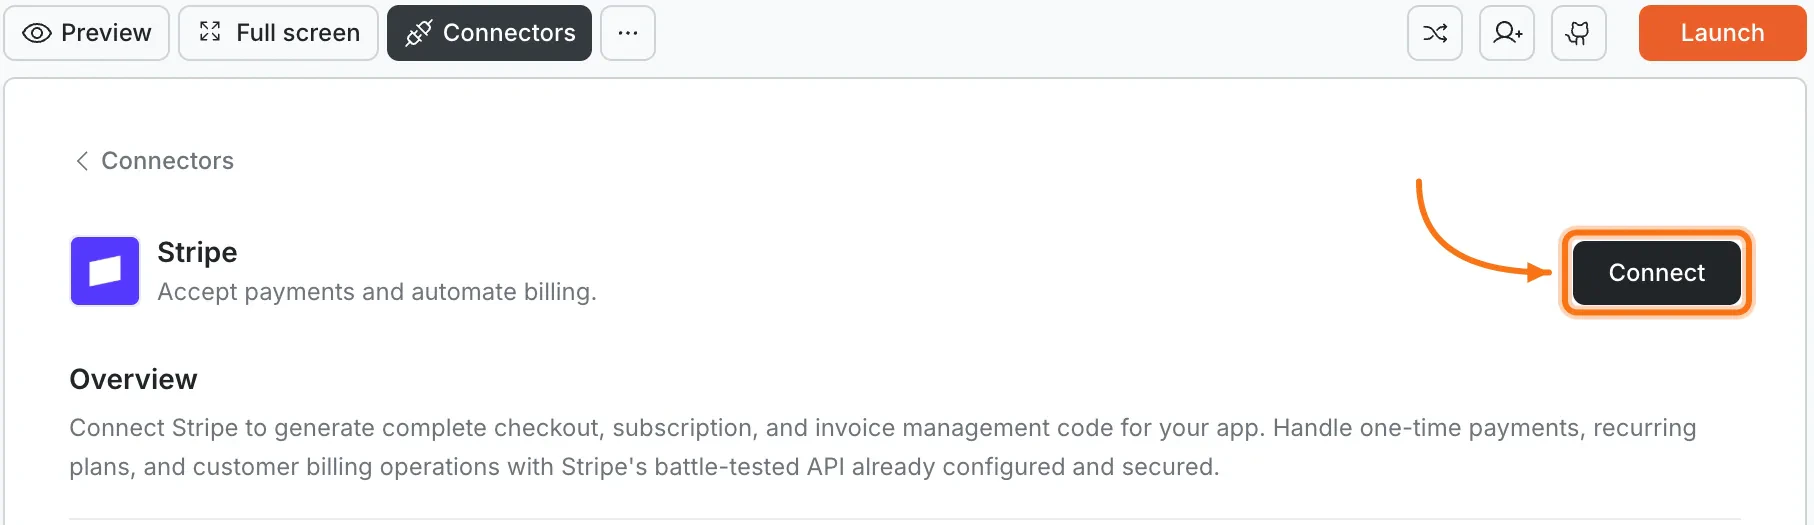Open the Preview view

[x=87, y=33]
